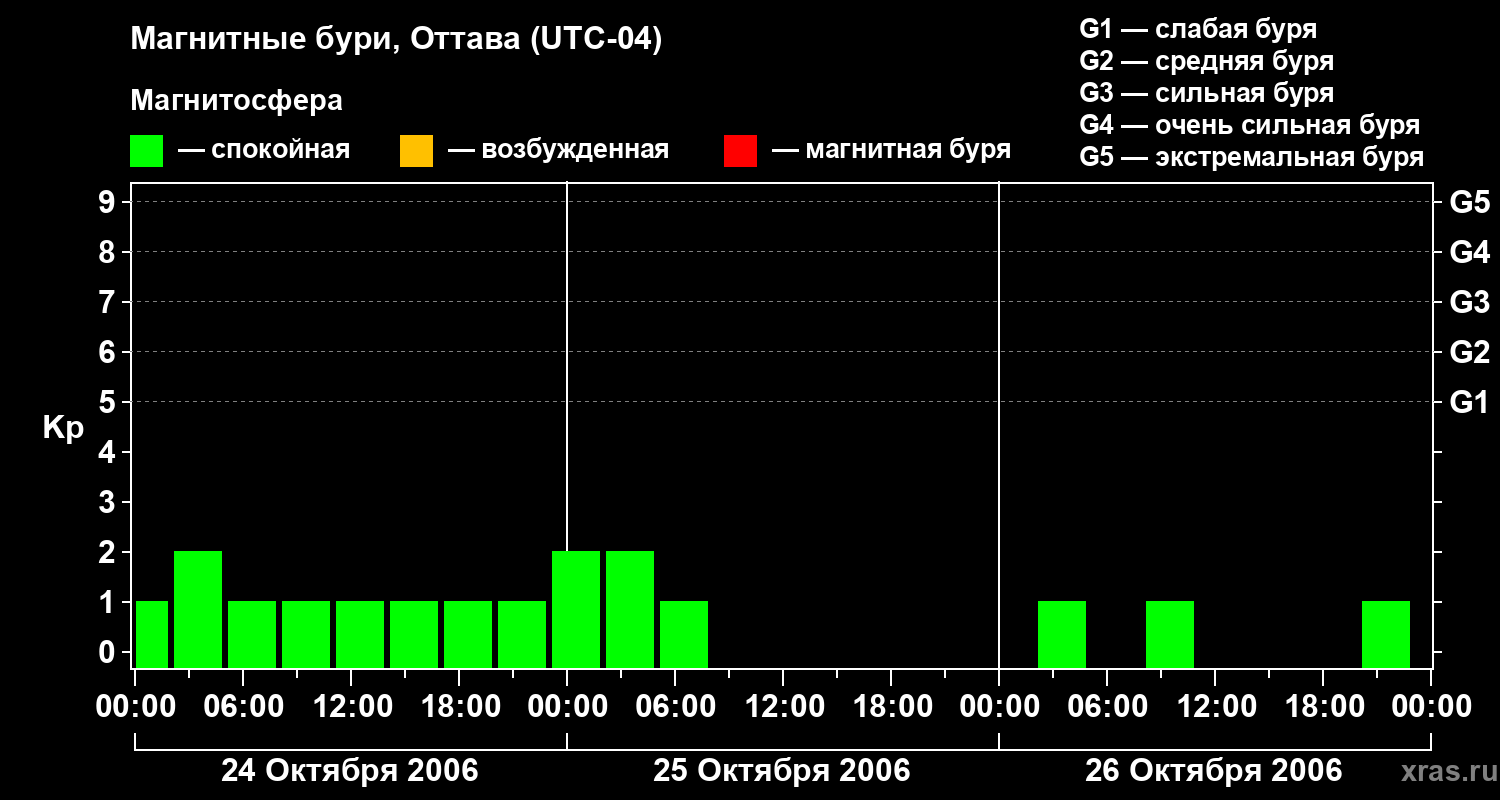
Task: Click the '— спокойная' legend label
Action: (x=264, y=151)
